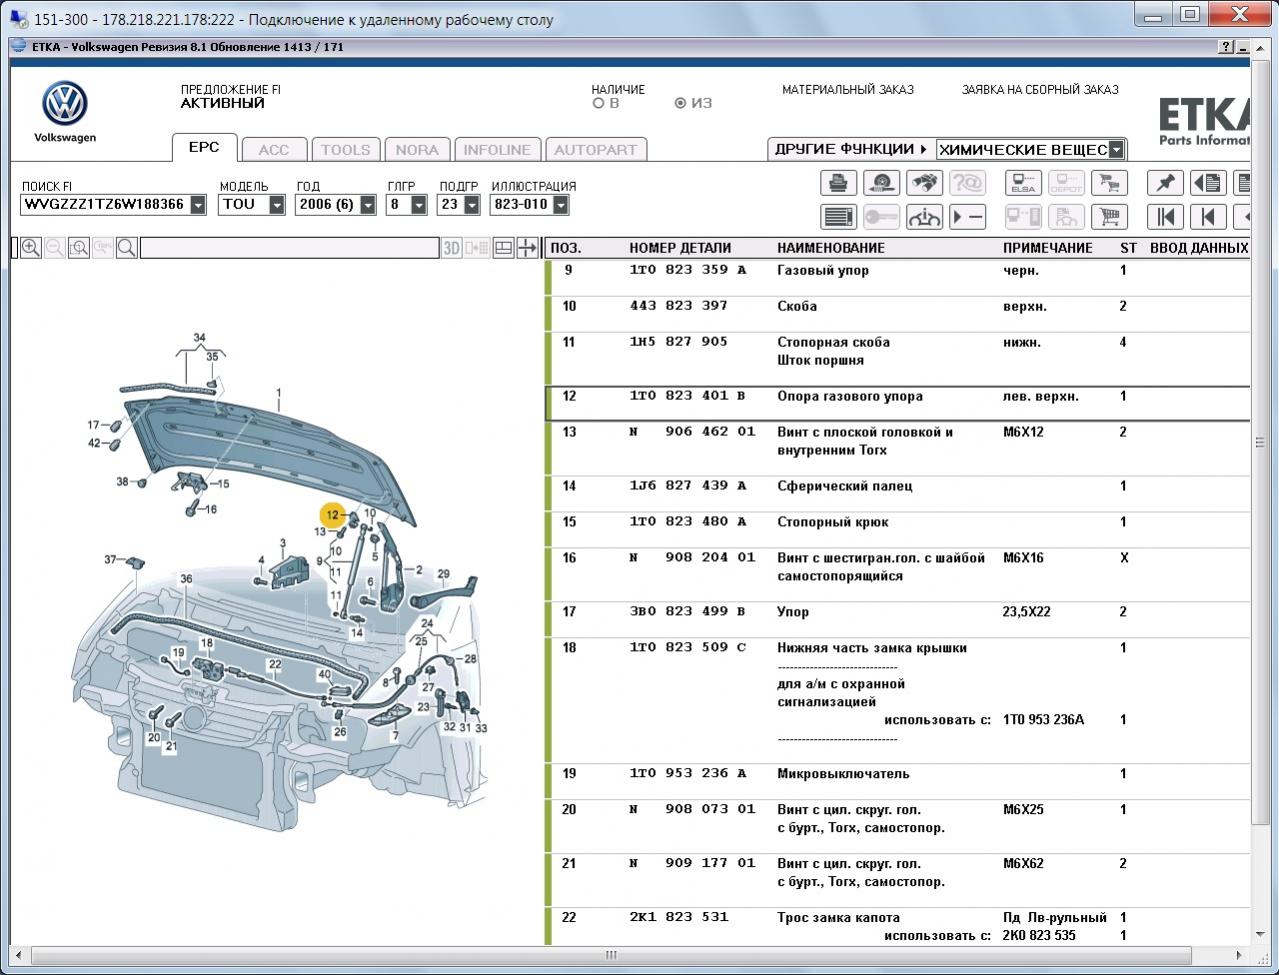
Task: Click the vehicle info icon with the letter i
Action: click(924, 217)
